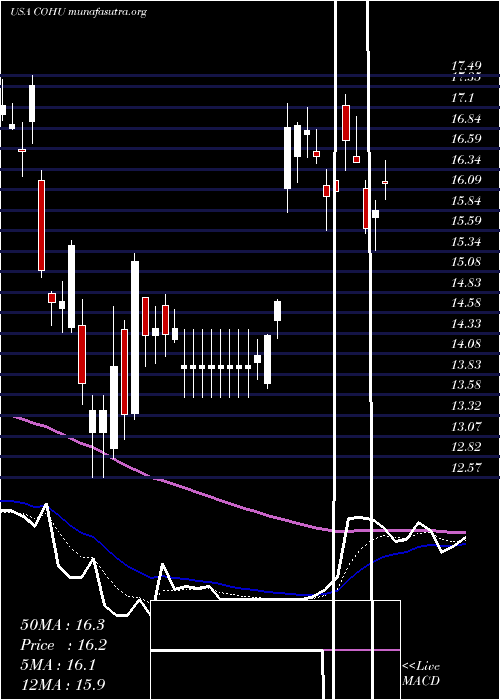This screenshot has height=700, width=500.
Task: Click the 13.07 price axis label
Action: pos(466,426)
